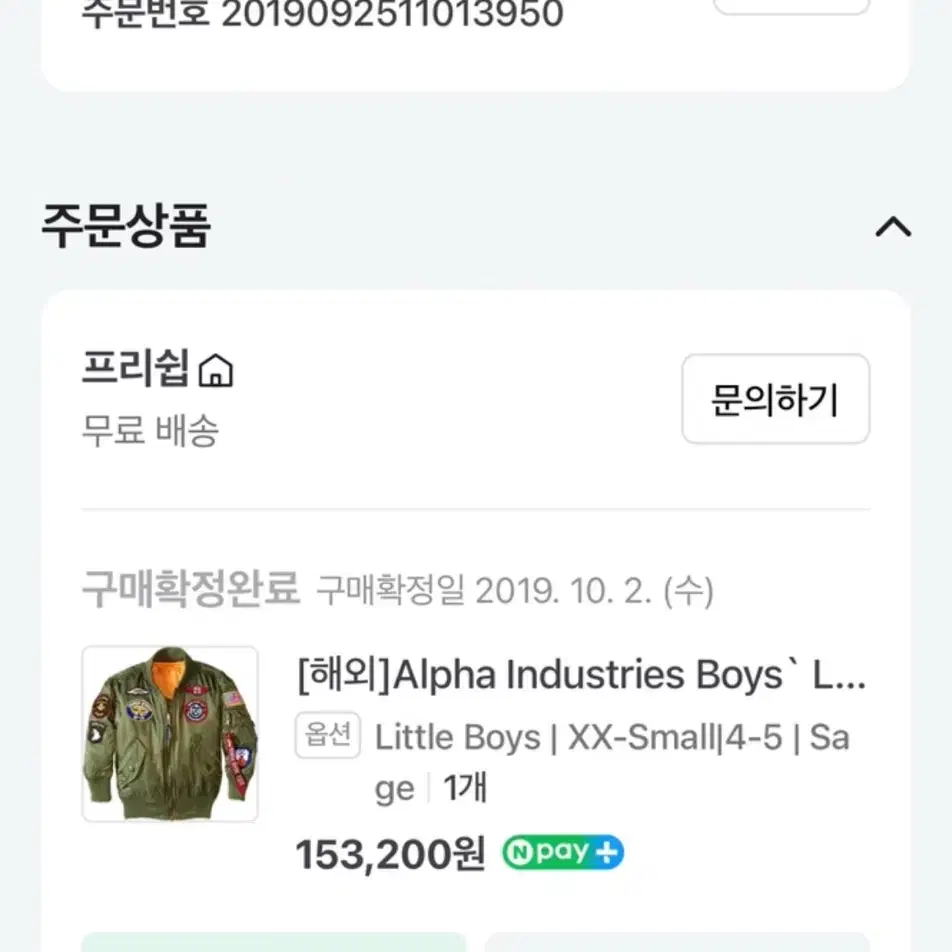Tap the 153,200원 price text
952x952 pixels.
(390, 854)
